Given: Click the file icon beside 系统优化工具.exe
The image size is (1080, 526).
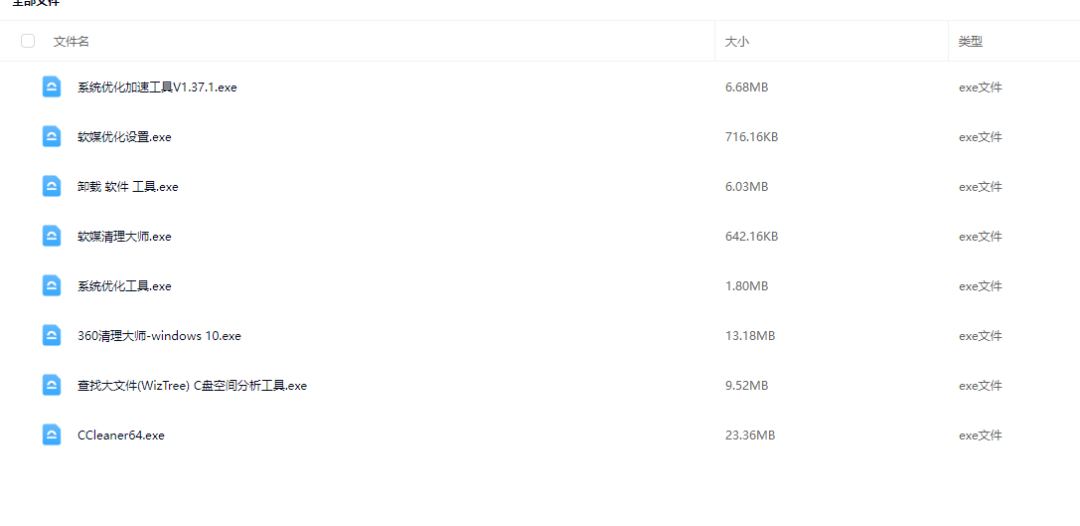Looking at the screenshot, I should point(52,286).
